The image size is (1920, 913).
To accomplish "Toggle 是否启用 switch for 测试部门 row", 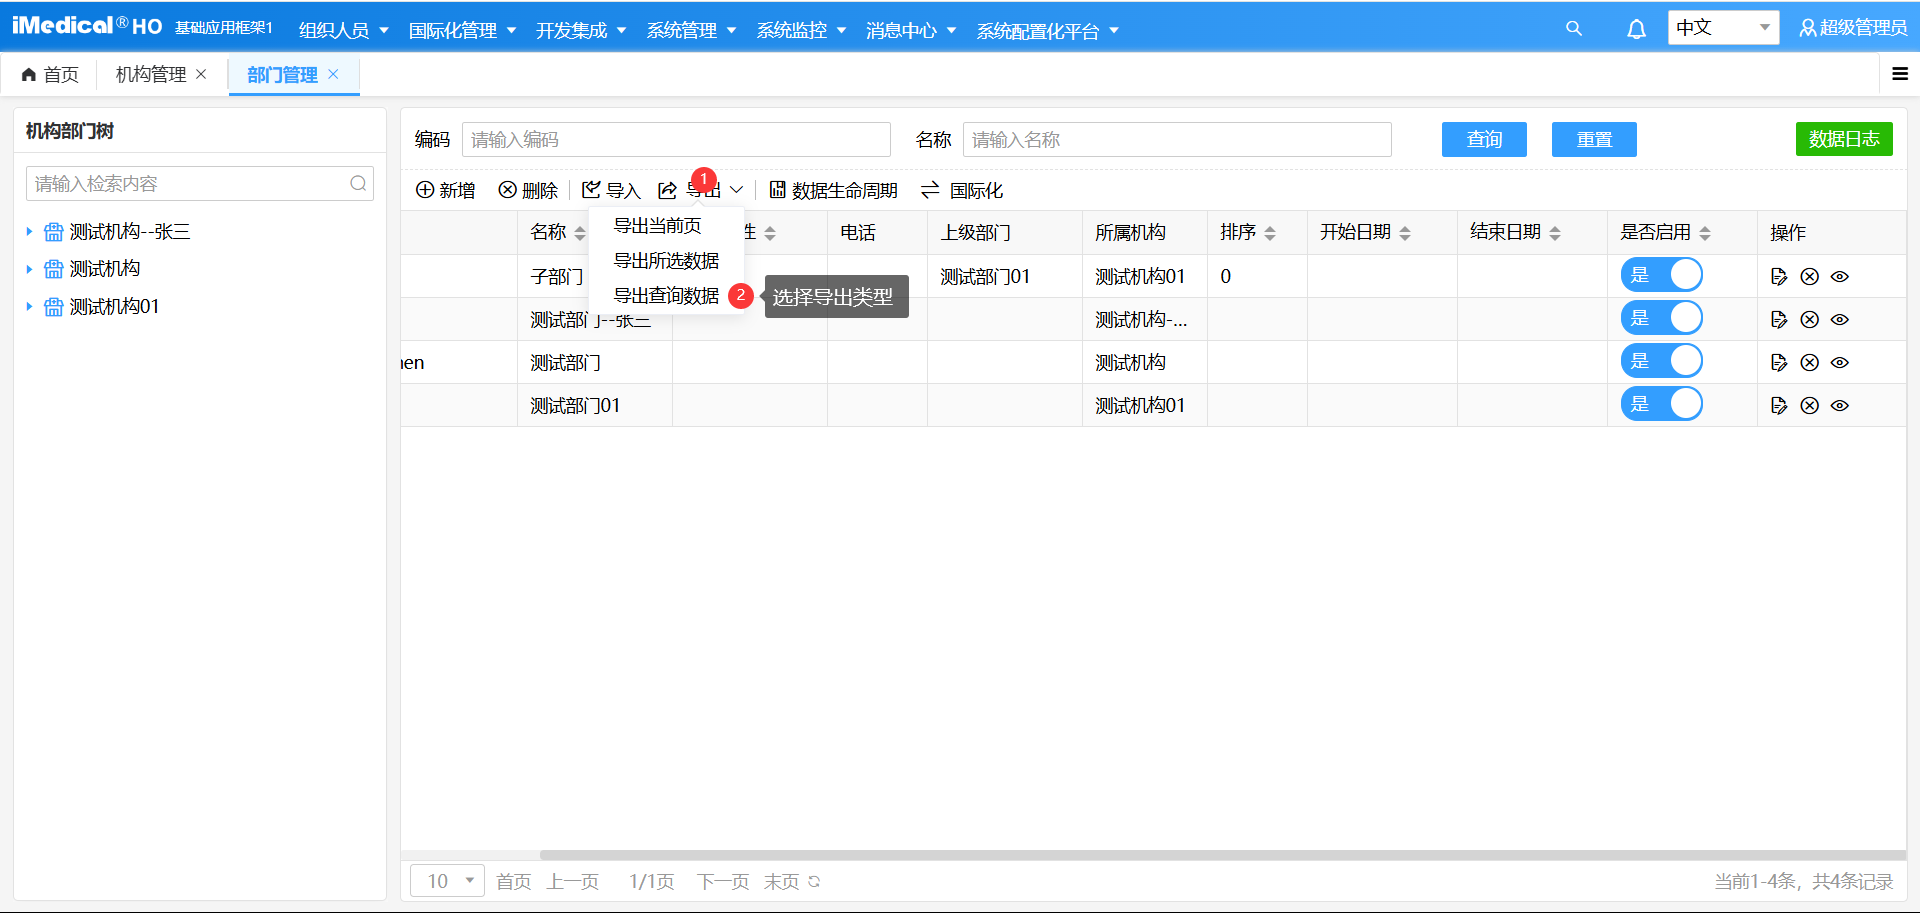I will (x=1661, y=362).
